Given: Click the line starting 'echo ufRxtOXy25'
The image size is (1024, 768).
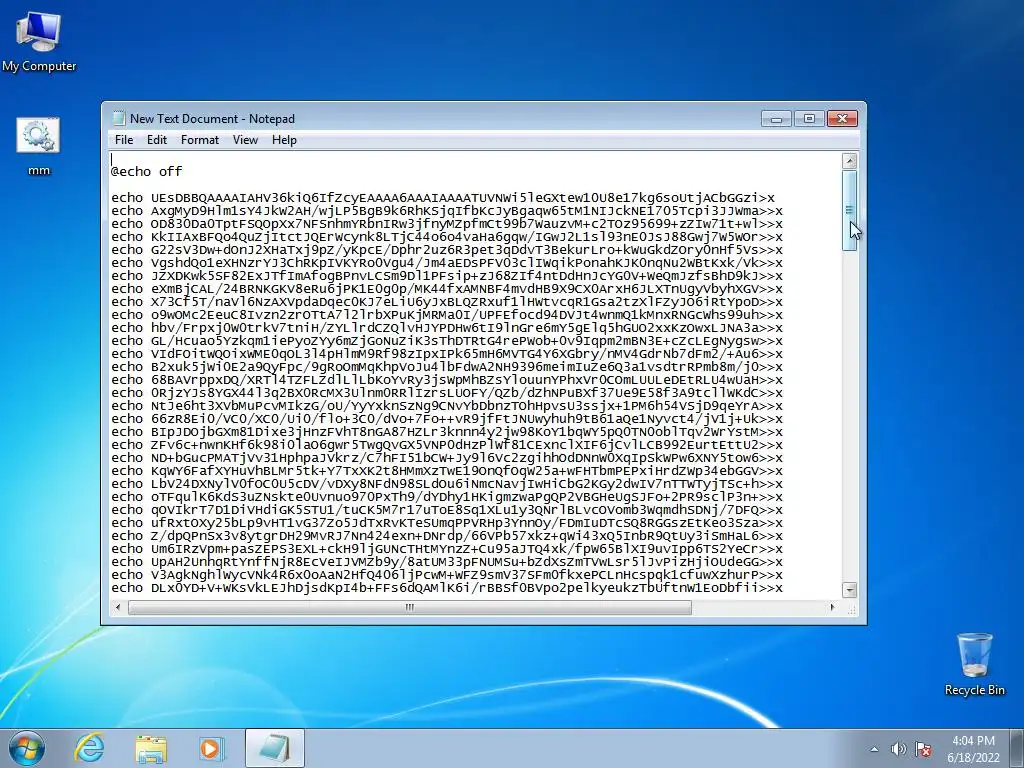Looking at the screenshot, I should point(447,523).
